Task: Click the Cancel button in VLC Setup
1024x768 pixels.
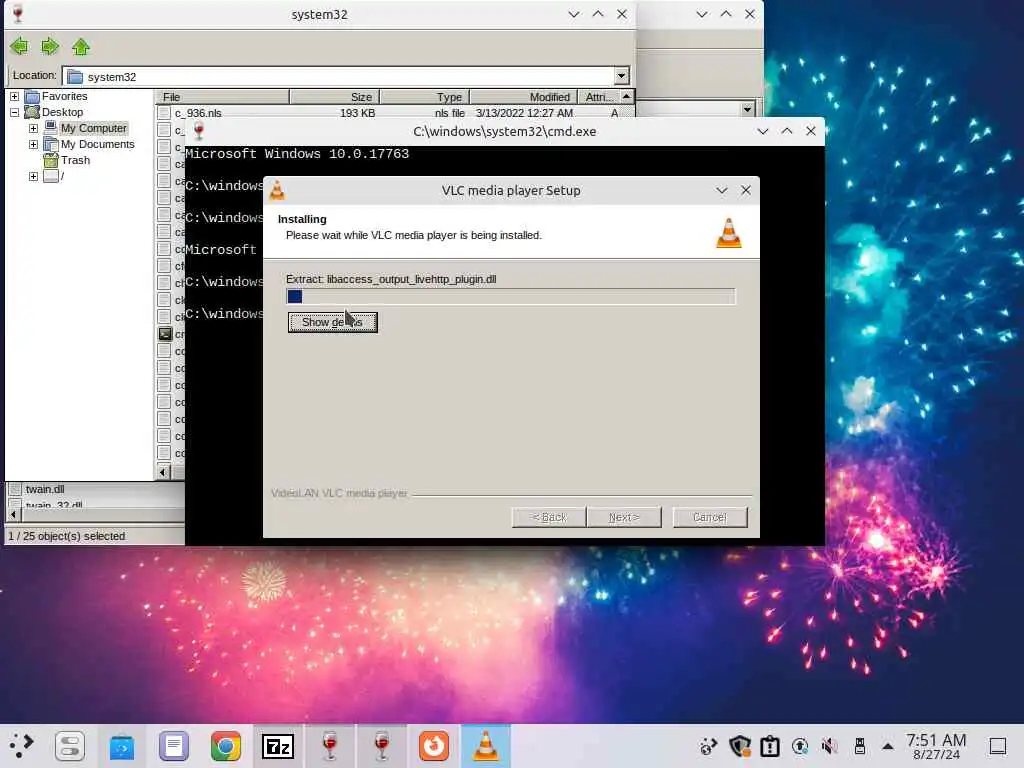Action: pyautogui.click(x=710, y=517)
